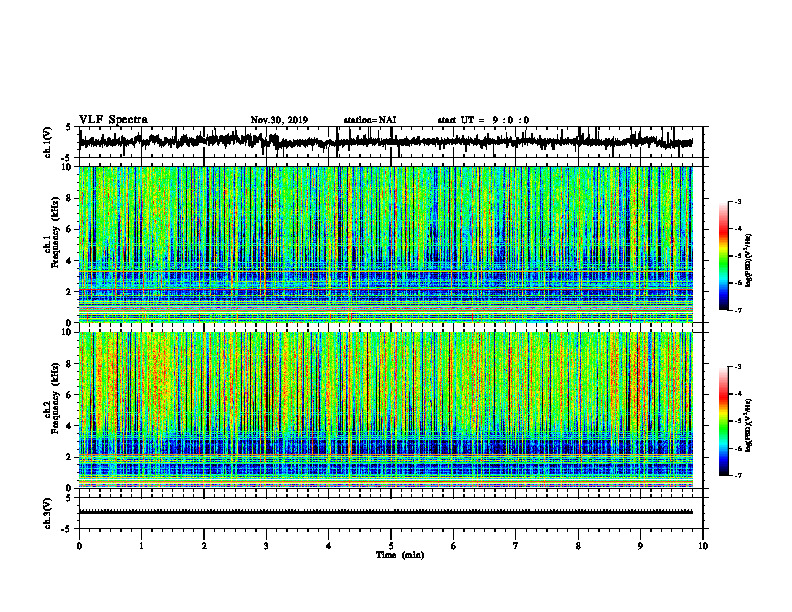Viewport: 792px width, 612px height.
Task: Select the date text "Nov.30, 2019"
Action: click(x=279, y=120)
